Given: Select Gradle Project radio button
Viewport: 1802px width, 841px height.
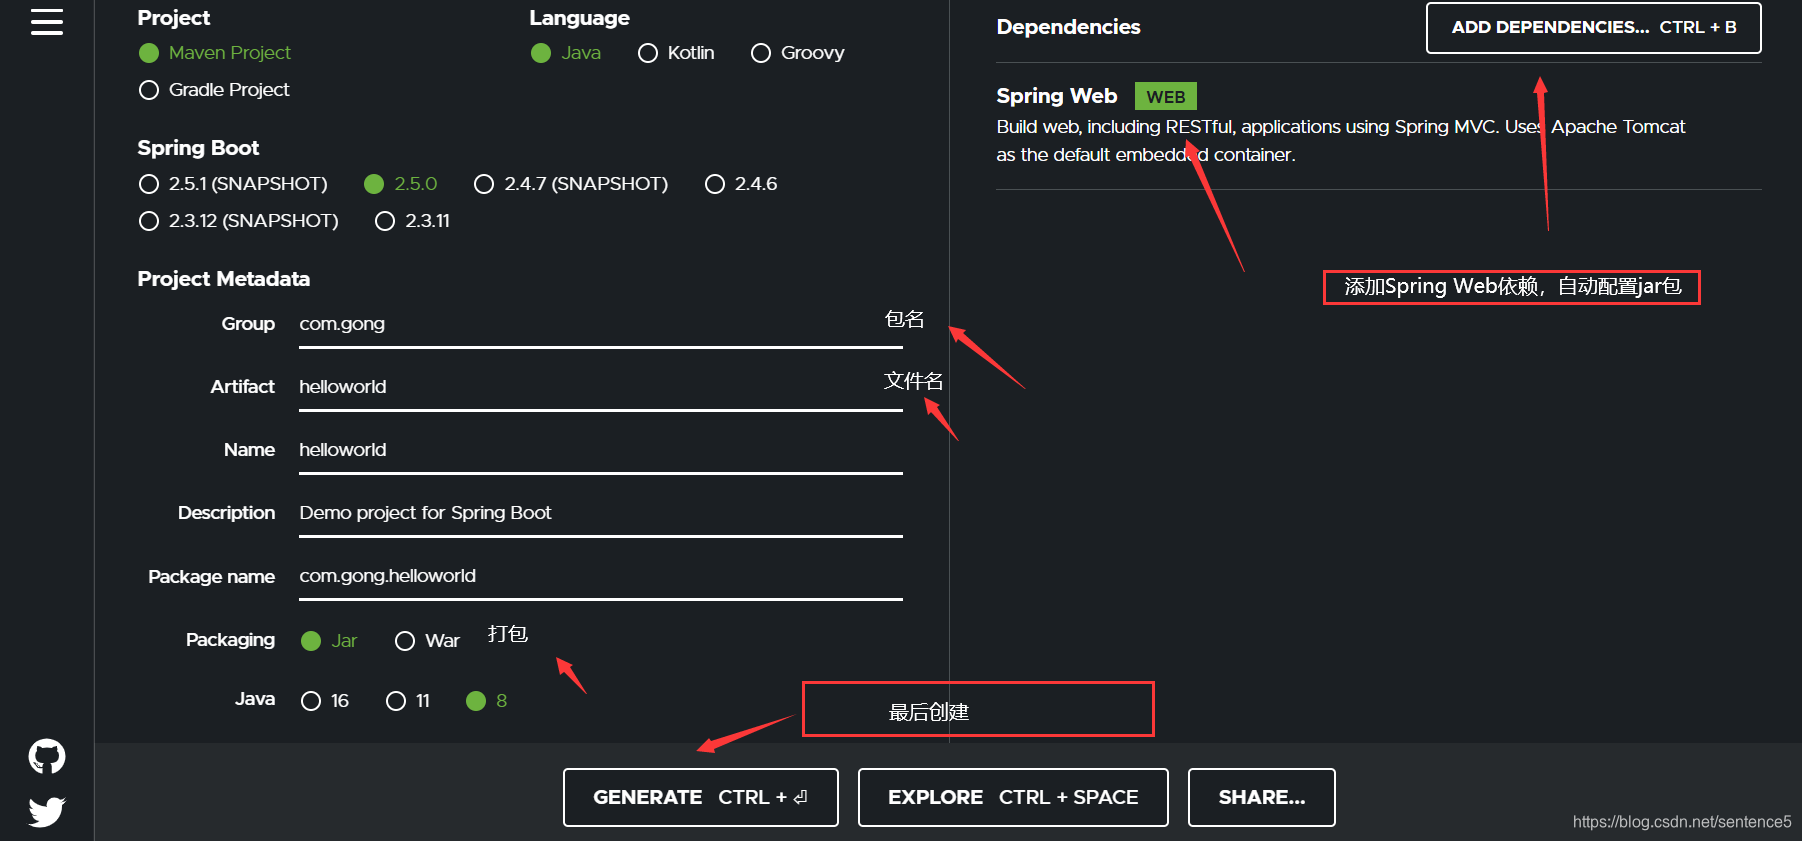Looking at the screenshot, I should tap(214, 90).
